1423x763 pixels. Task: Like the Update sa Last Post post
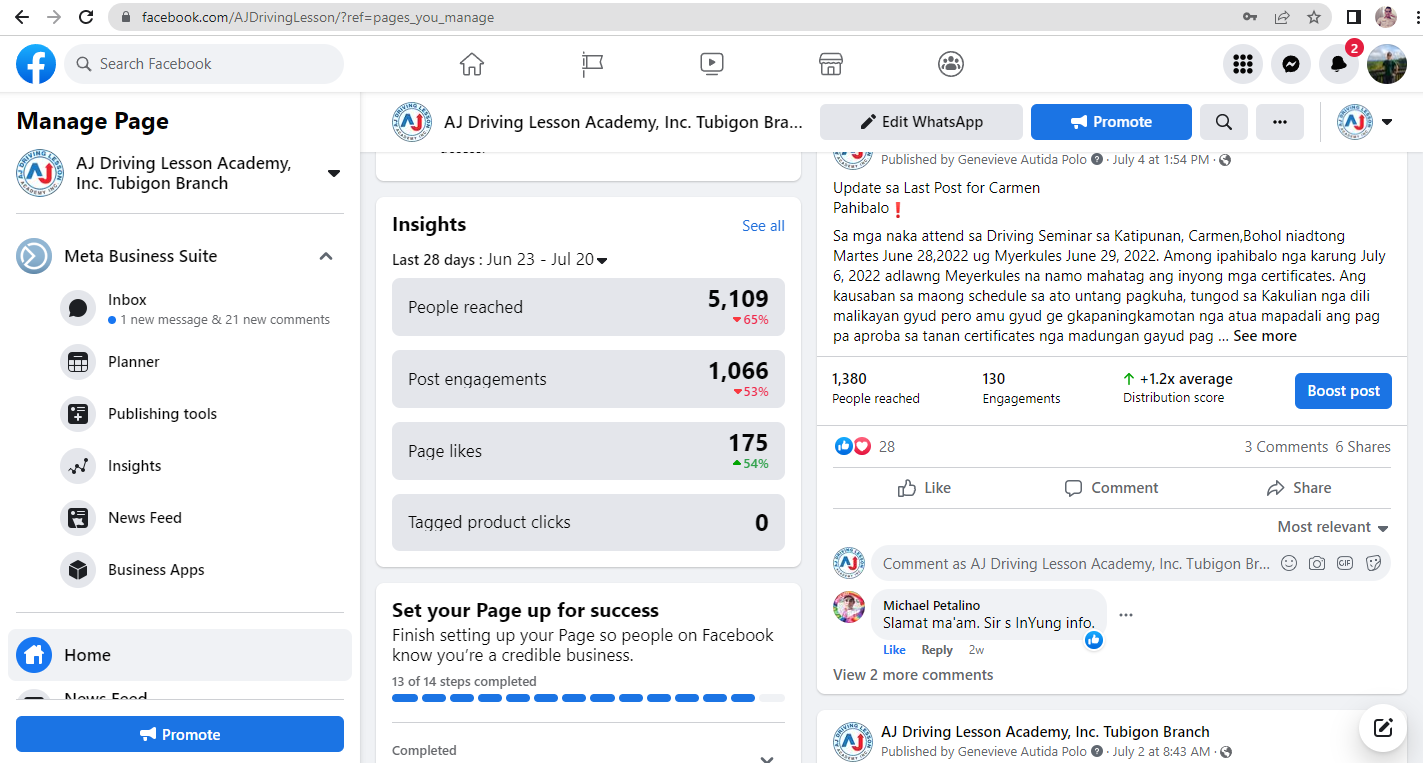(x=924, y=488)
